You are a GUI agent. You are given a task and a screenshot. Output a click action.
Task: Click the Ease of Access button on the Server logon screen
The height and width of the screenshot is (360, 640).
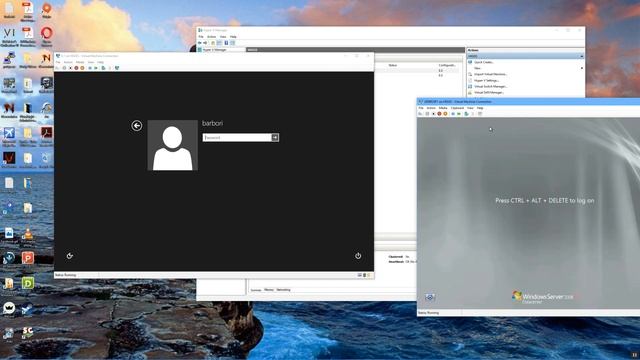[429, 297]
